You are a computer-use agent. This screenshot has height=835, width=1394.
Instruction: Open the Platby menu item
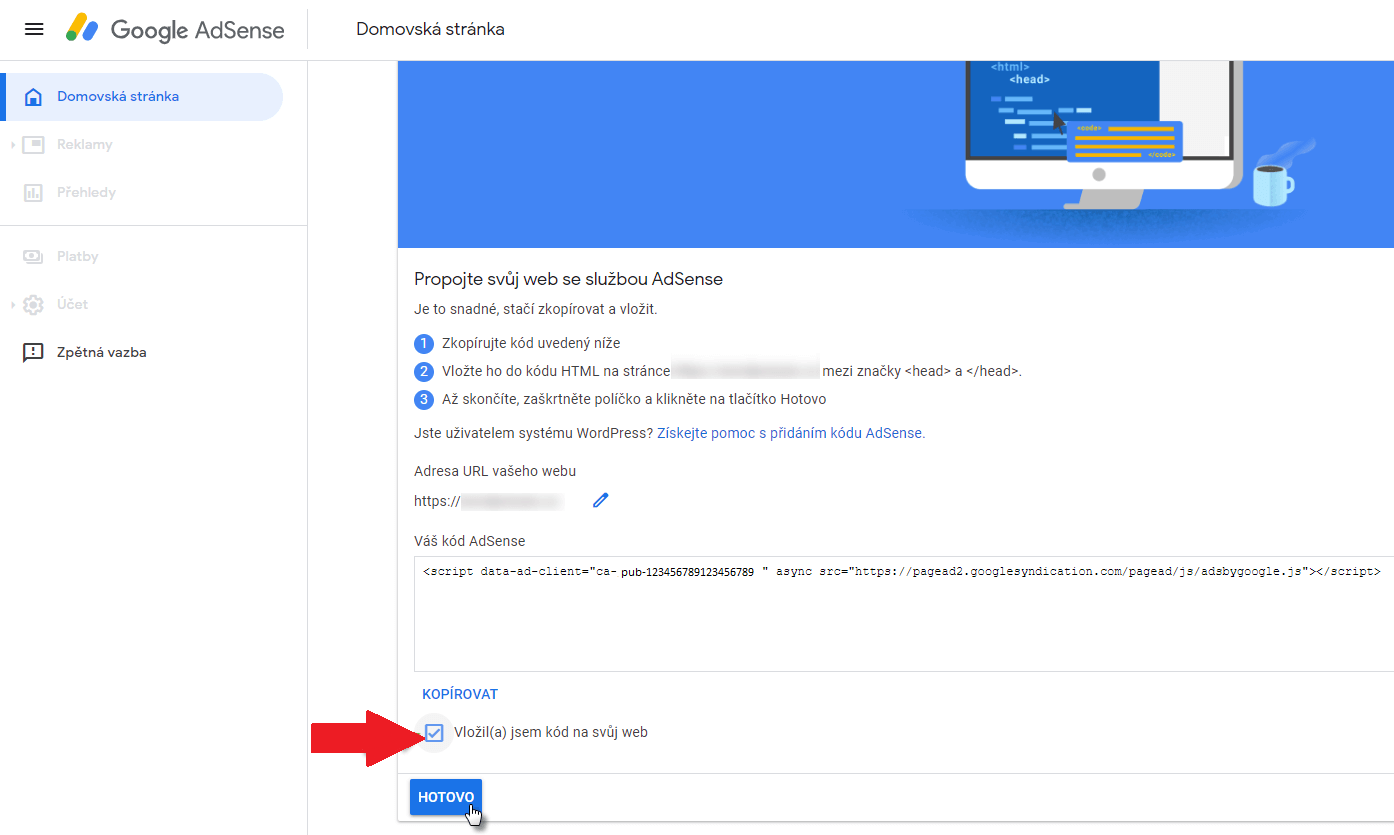(78, 257)
